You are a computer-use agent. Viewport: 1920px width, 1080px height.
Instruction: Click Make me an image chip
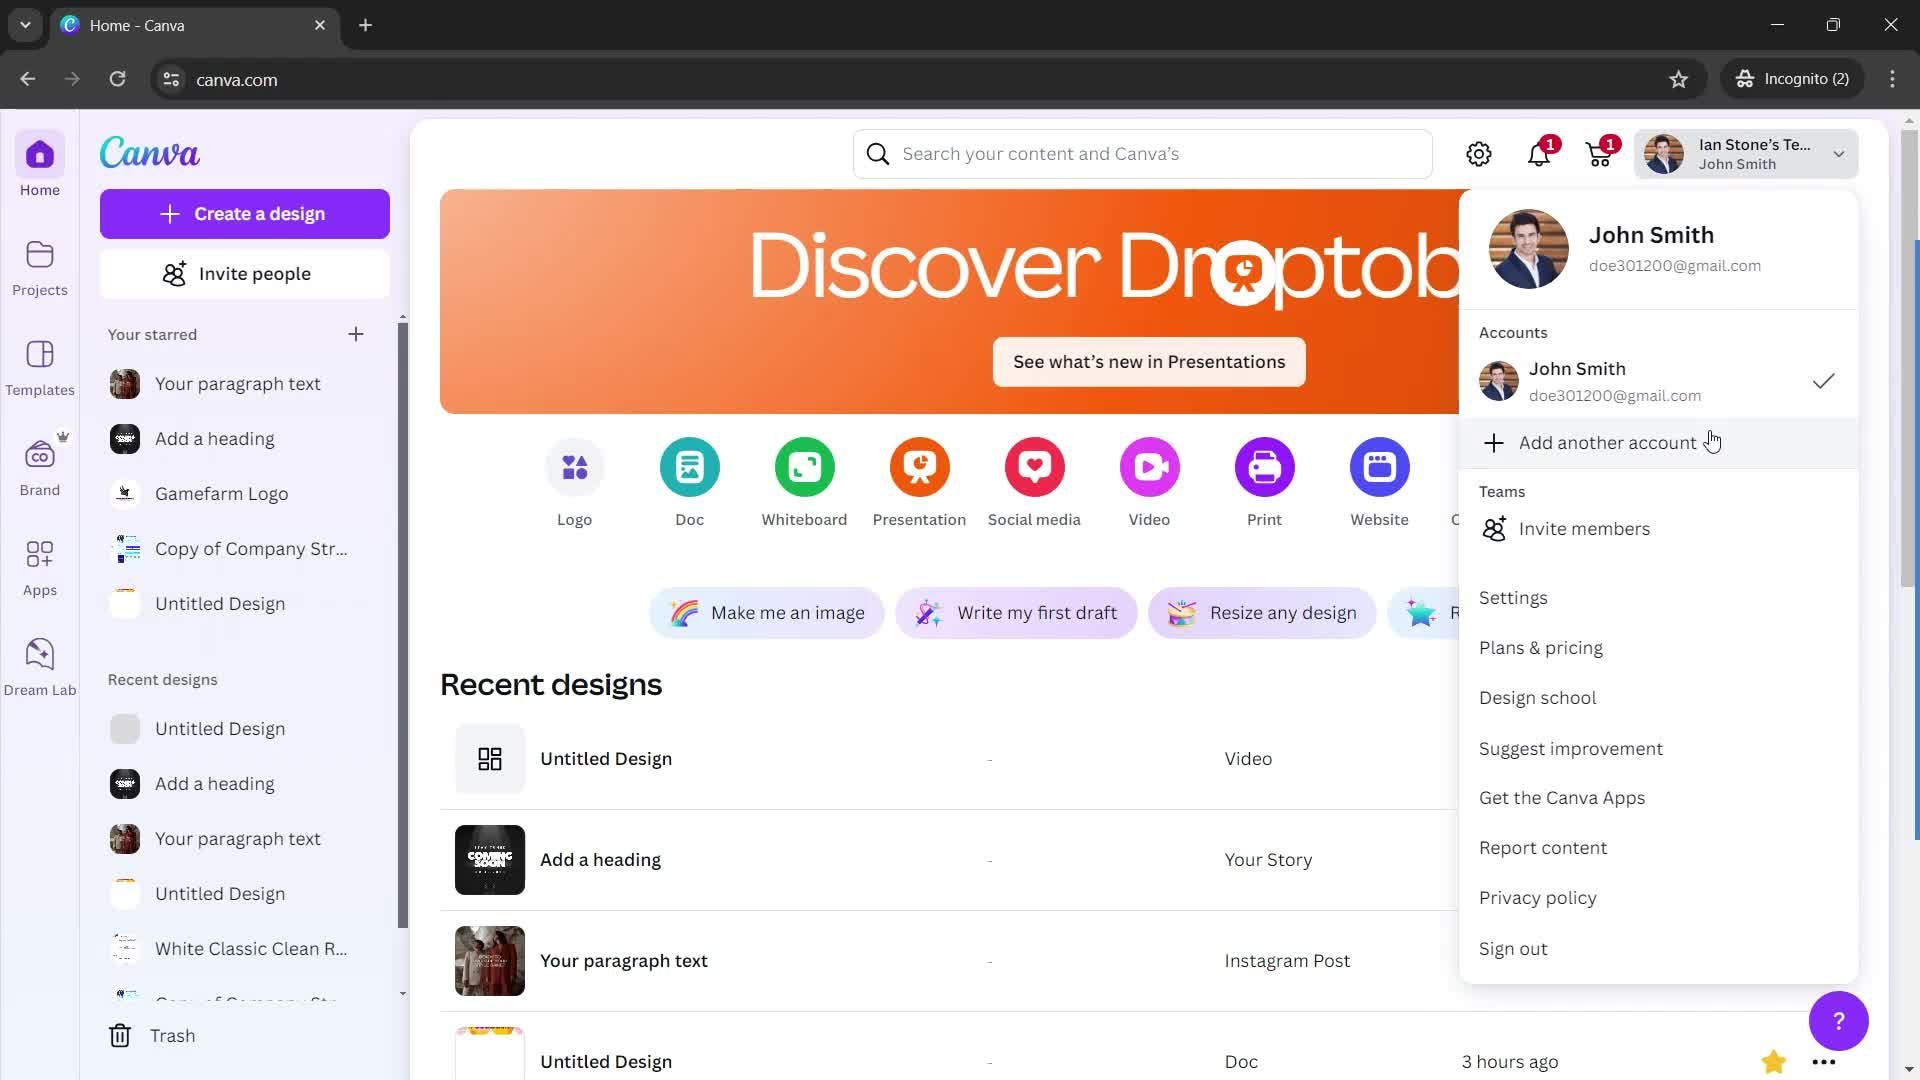(x=767, y=613)
